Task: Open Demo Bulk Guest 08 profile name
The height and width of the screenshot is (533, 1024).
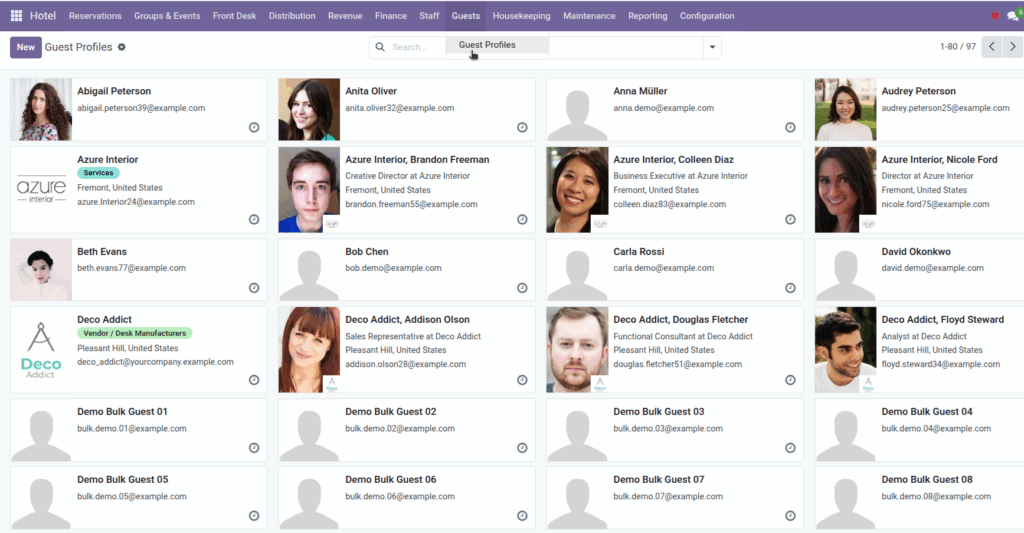Action: pos(927,479)
